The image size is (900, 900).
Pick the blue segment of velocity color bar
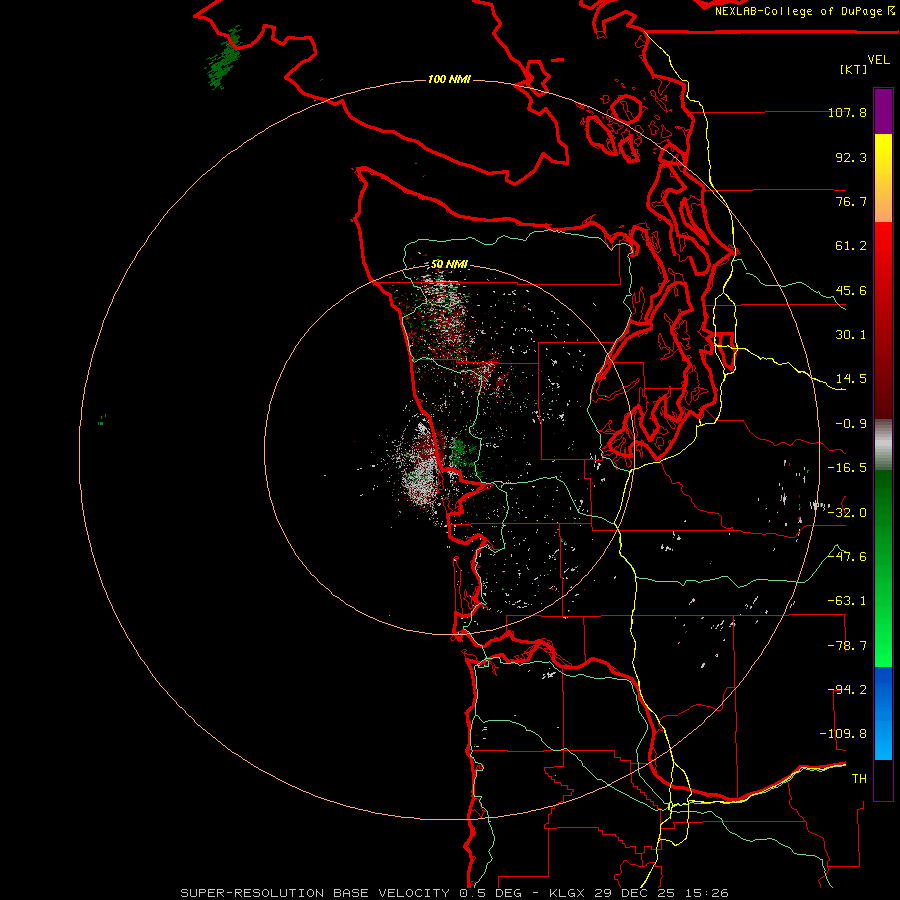pyautogui.click(x=883, y=713)
